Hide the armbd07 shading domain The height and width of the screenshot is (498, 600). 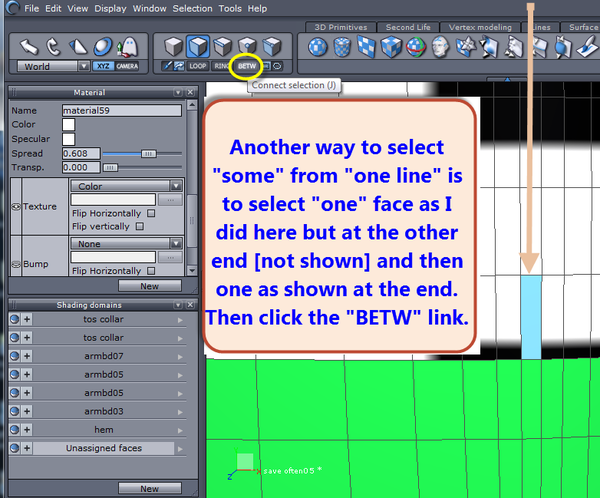tap(15, 356)
